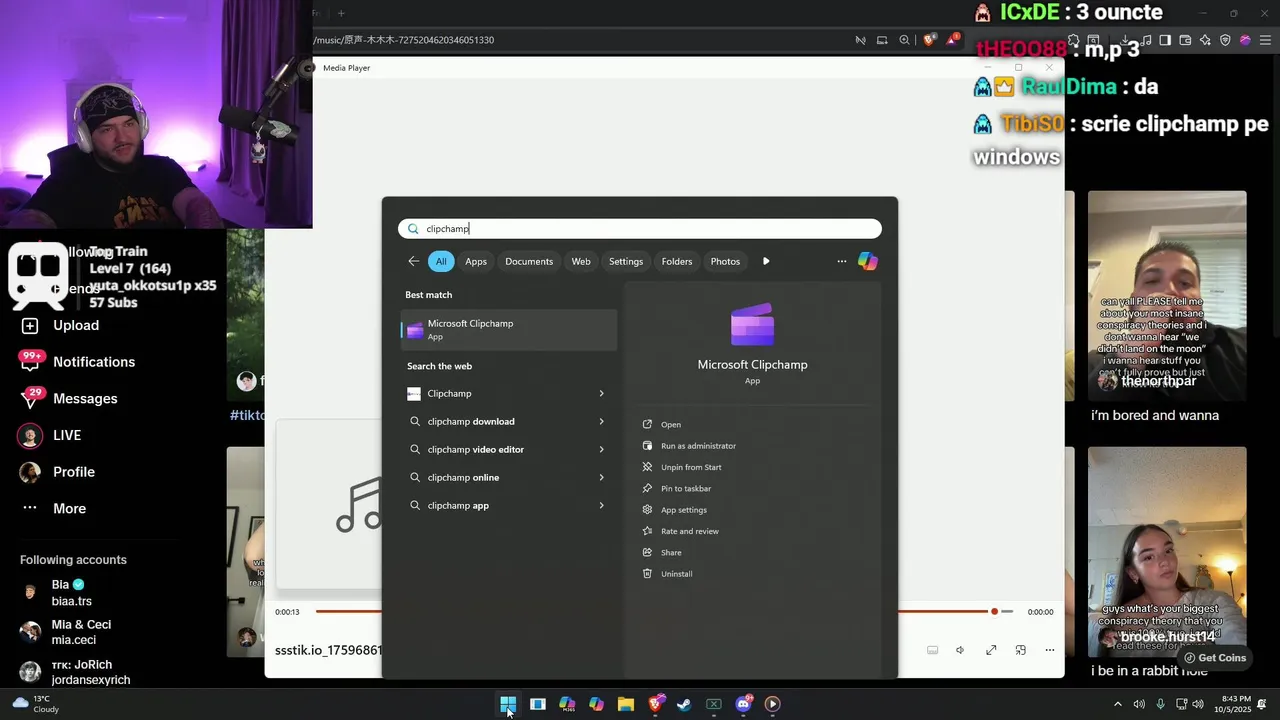The height and width of the screenshot is (720, 1280).
Task: Go back using the search panel arrow
Action: [413, 261]
